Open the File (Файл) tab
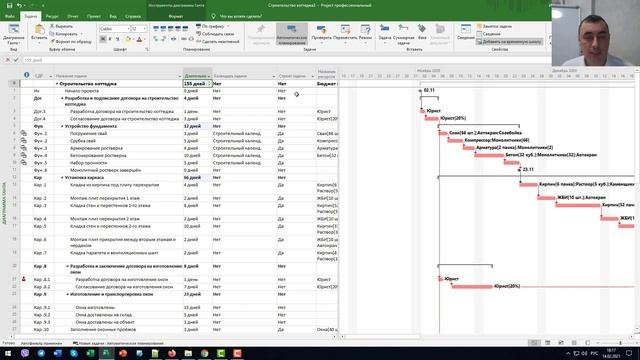This screenshot has width=640, height=360. point(10,16)
